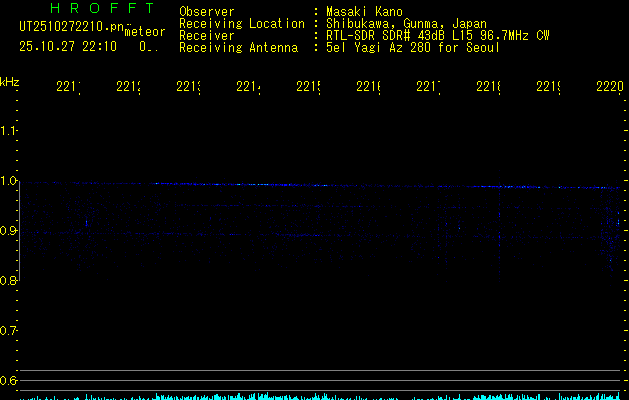This screenshot has width=629, height=400.
Task: Click the 0.7 kHz frequency tick
Action: click(x=9, y=330)
